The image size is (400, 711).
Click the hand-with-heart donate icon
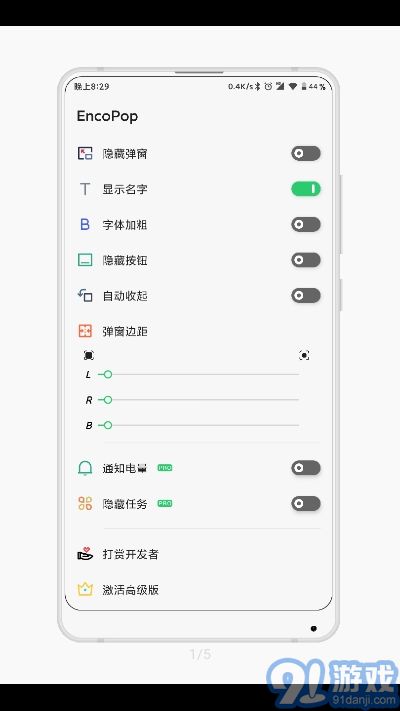coord(85,554)
